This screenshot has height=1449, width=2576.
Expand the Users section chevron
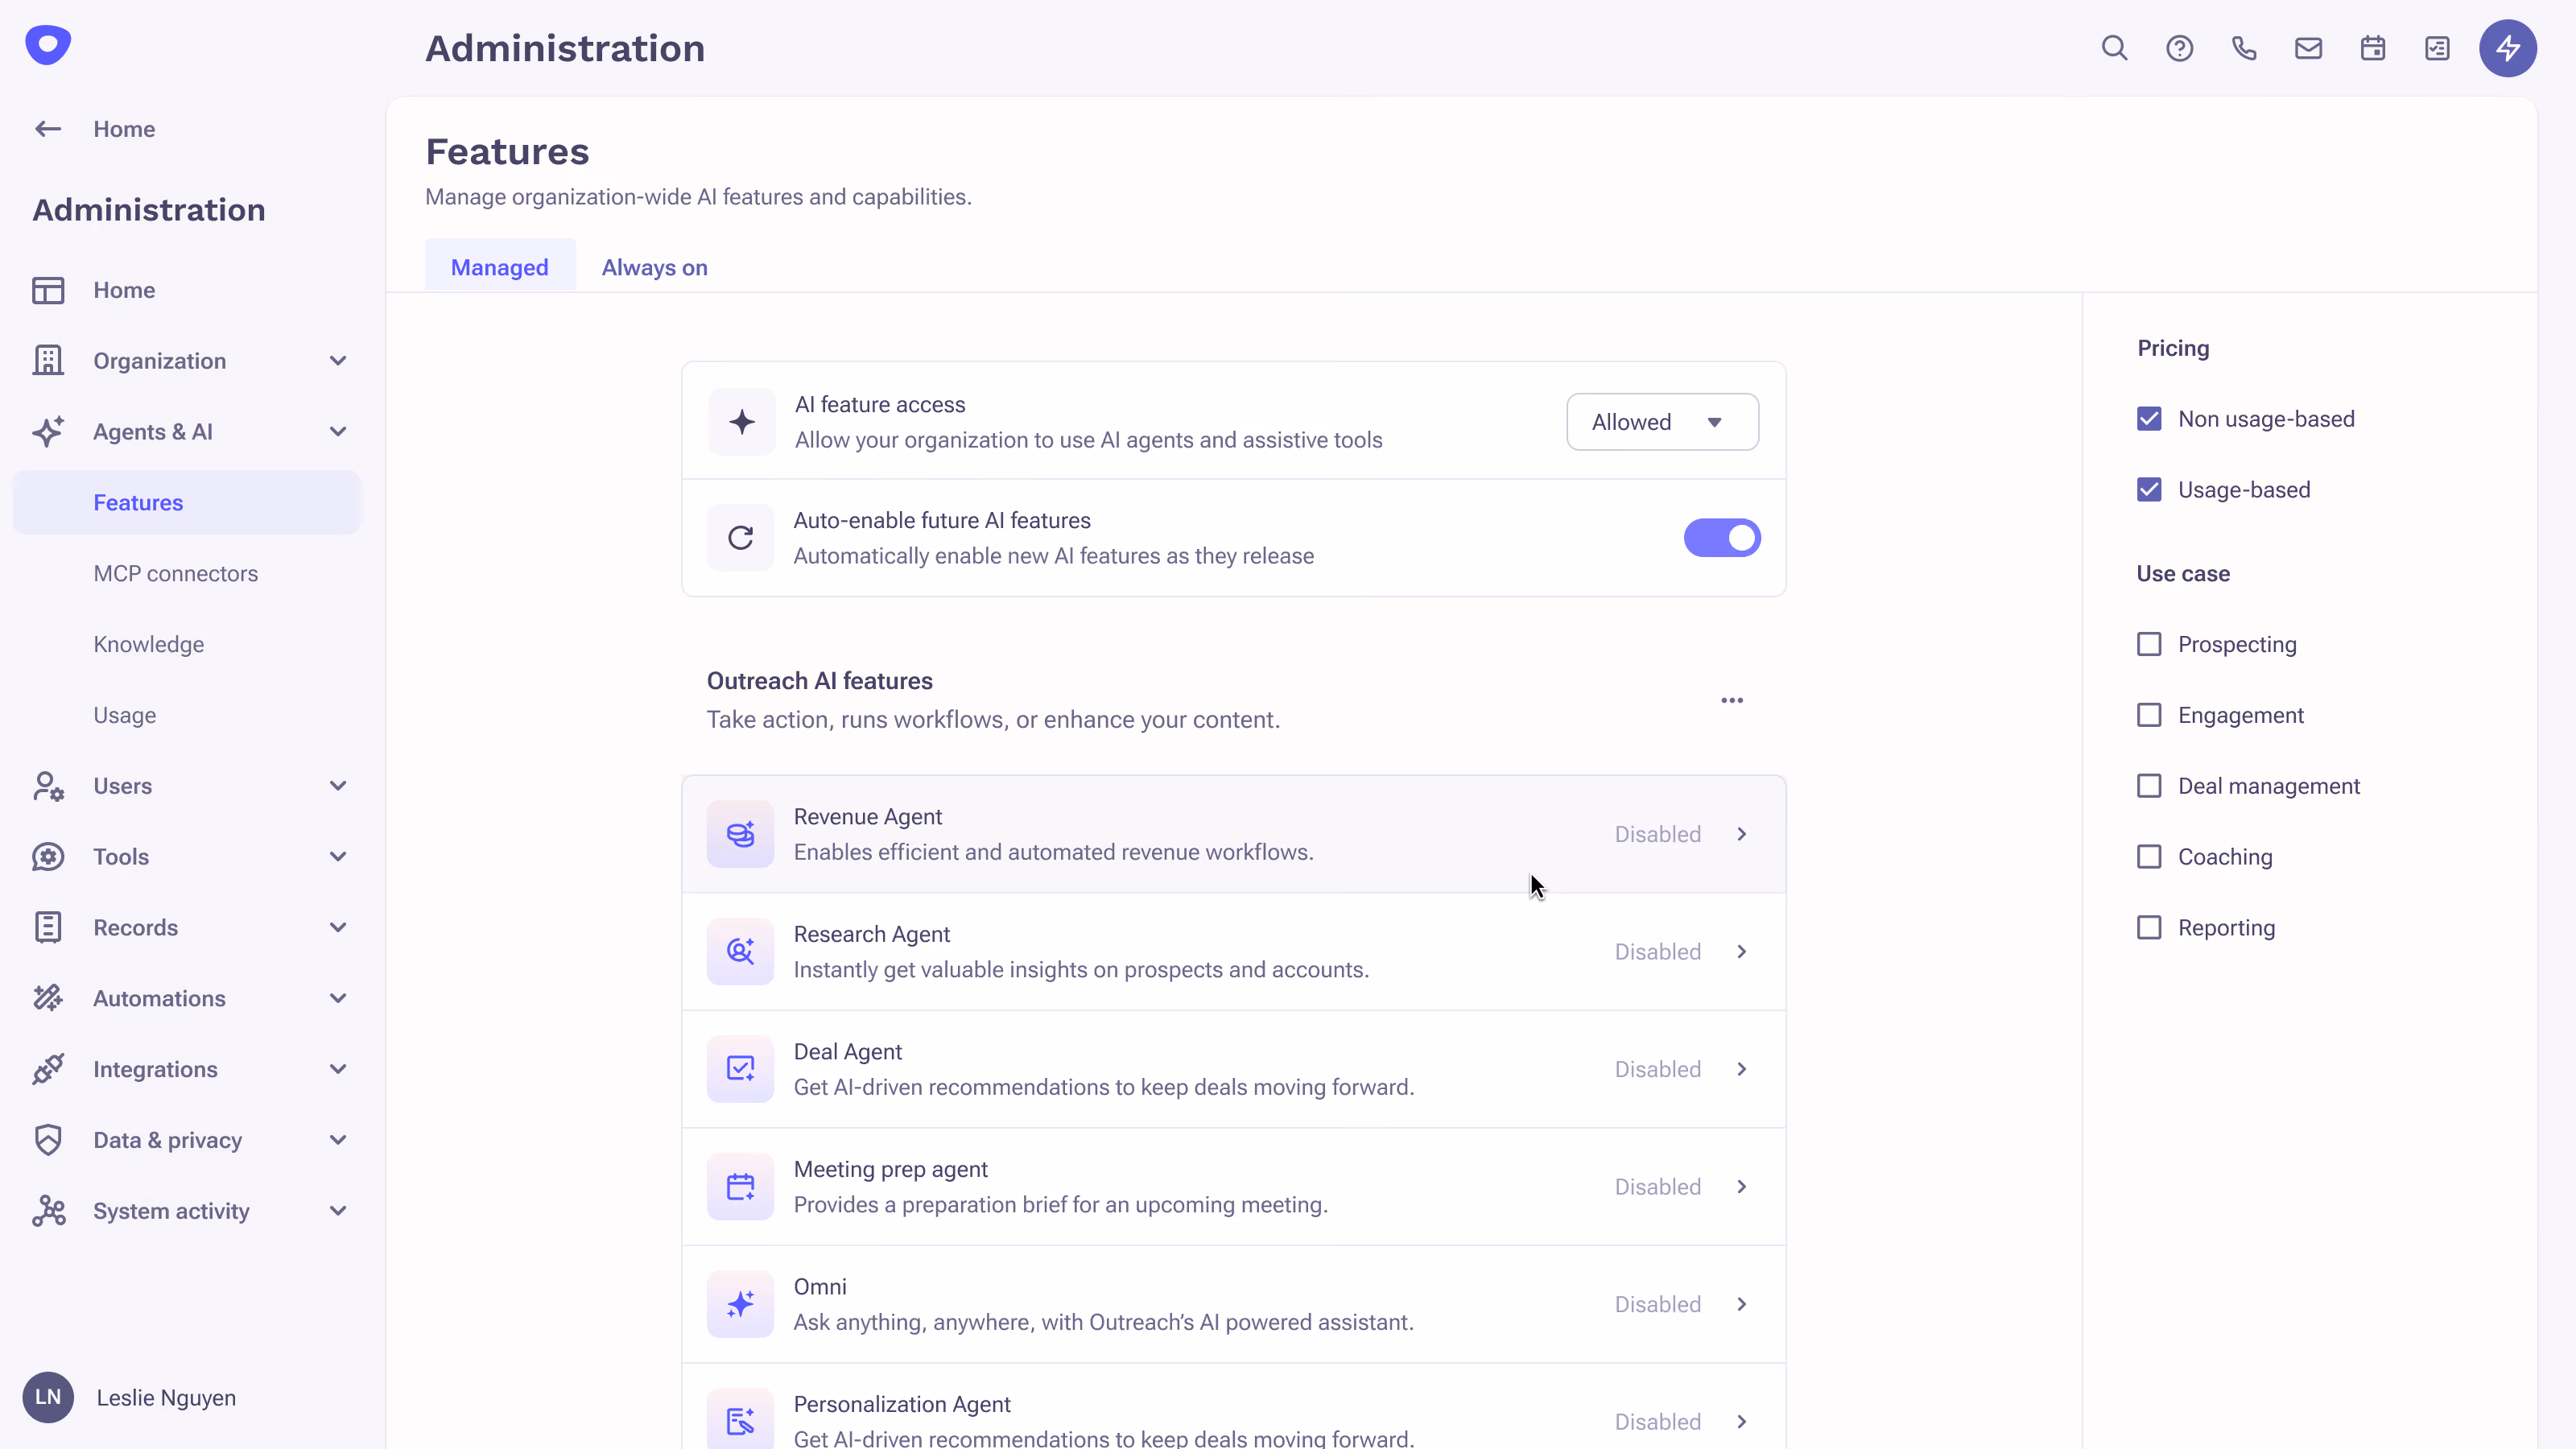[338, 786]
